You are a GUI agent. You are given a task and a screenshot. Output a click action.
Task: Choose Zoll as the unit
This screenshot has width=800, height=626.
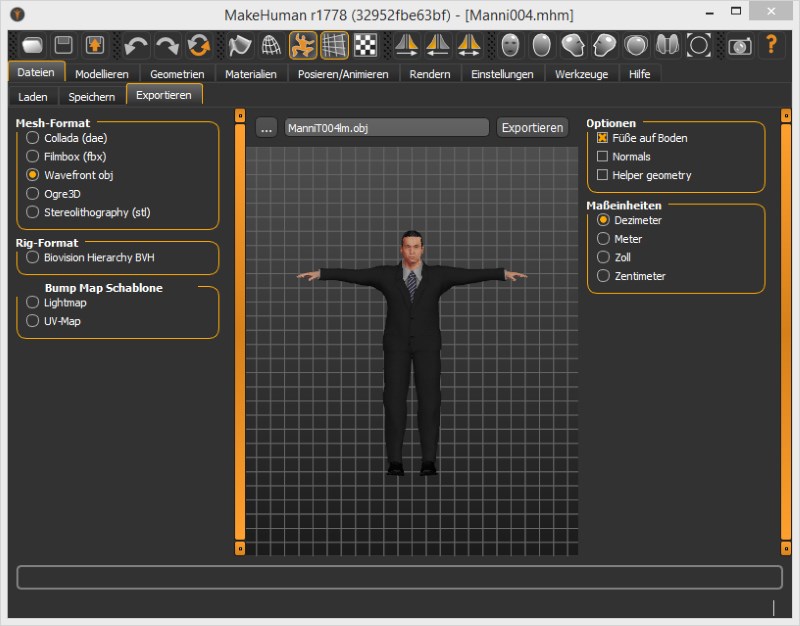(614, 257)
